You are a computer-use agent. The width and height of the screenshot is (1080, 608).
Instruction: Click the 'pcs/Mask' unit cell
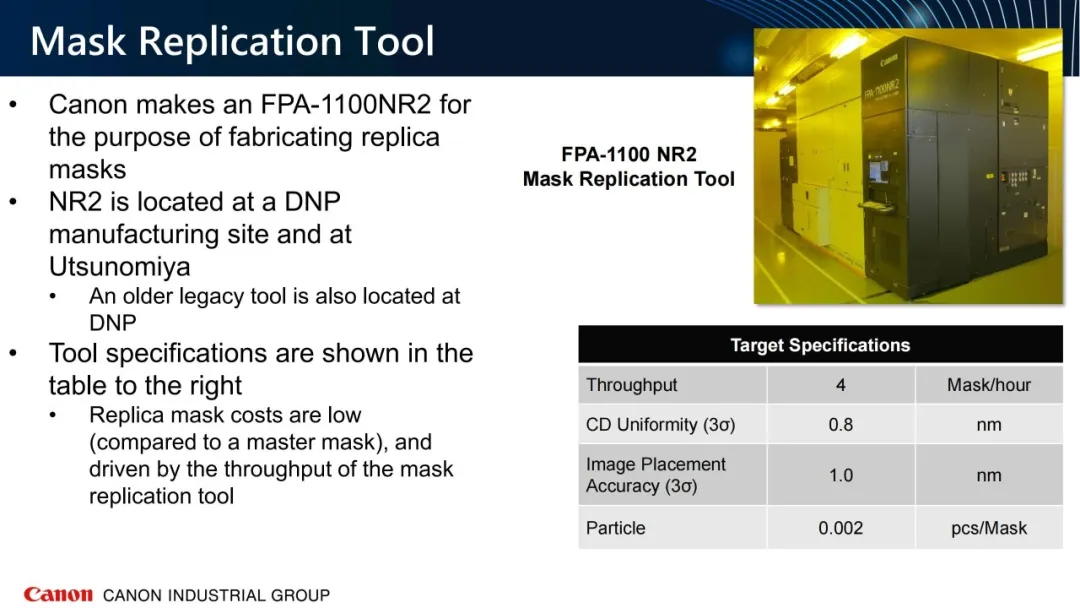[989, 527]
